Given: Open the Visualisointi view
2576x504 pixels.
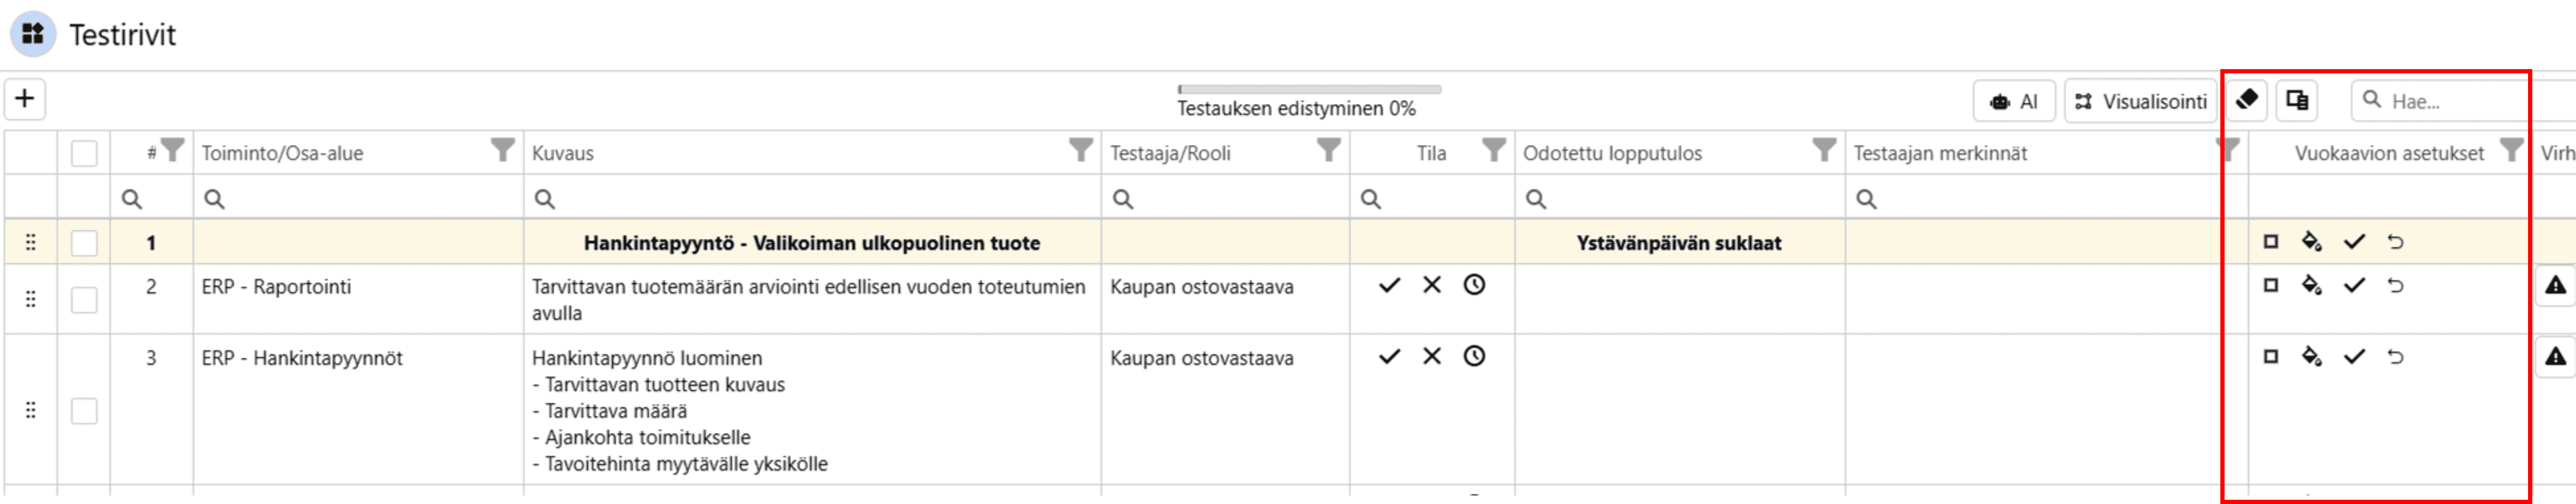Looking at the screenshot, I should [2140, 101].
